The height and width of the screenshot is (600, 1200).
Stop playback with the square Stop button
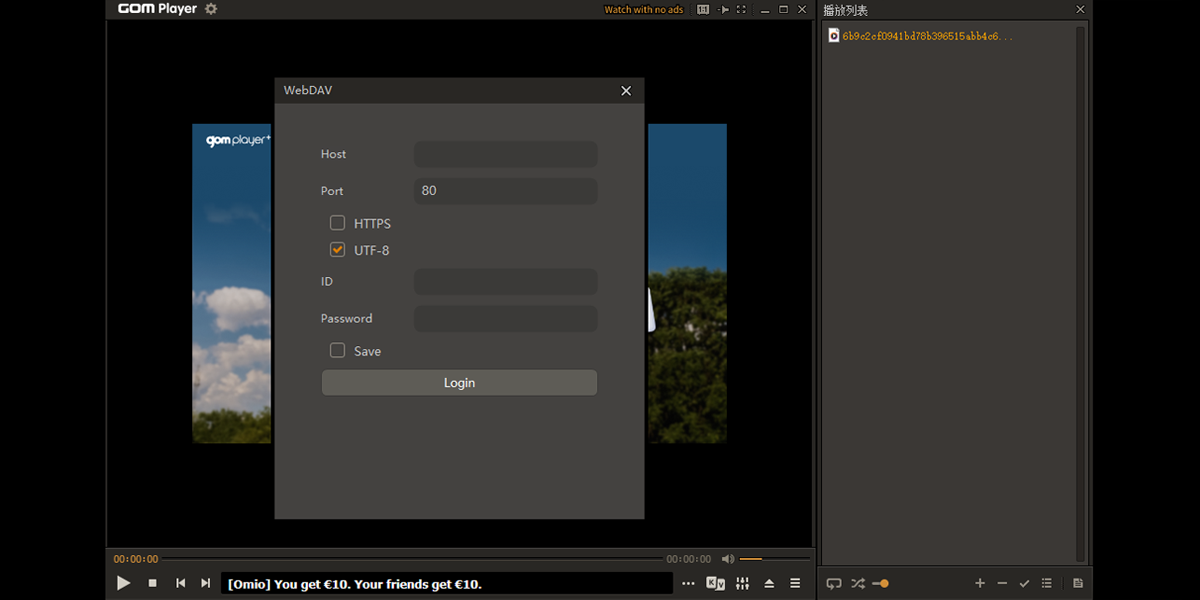tap(153, 583)
